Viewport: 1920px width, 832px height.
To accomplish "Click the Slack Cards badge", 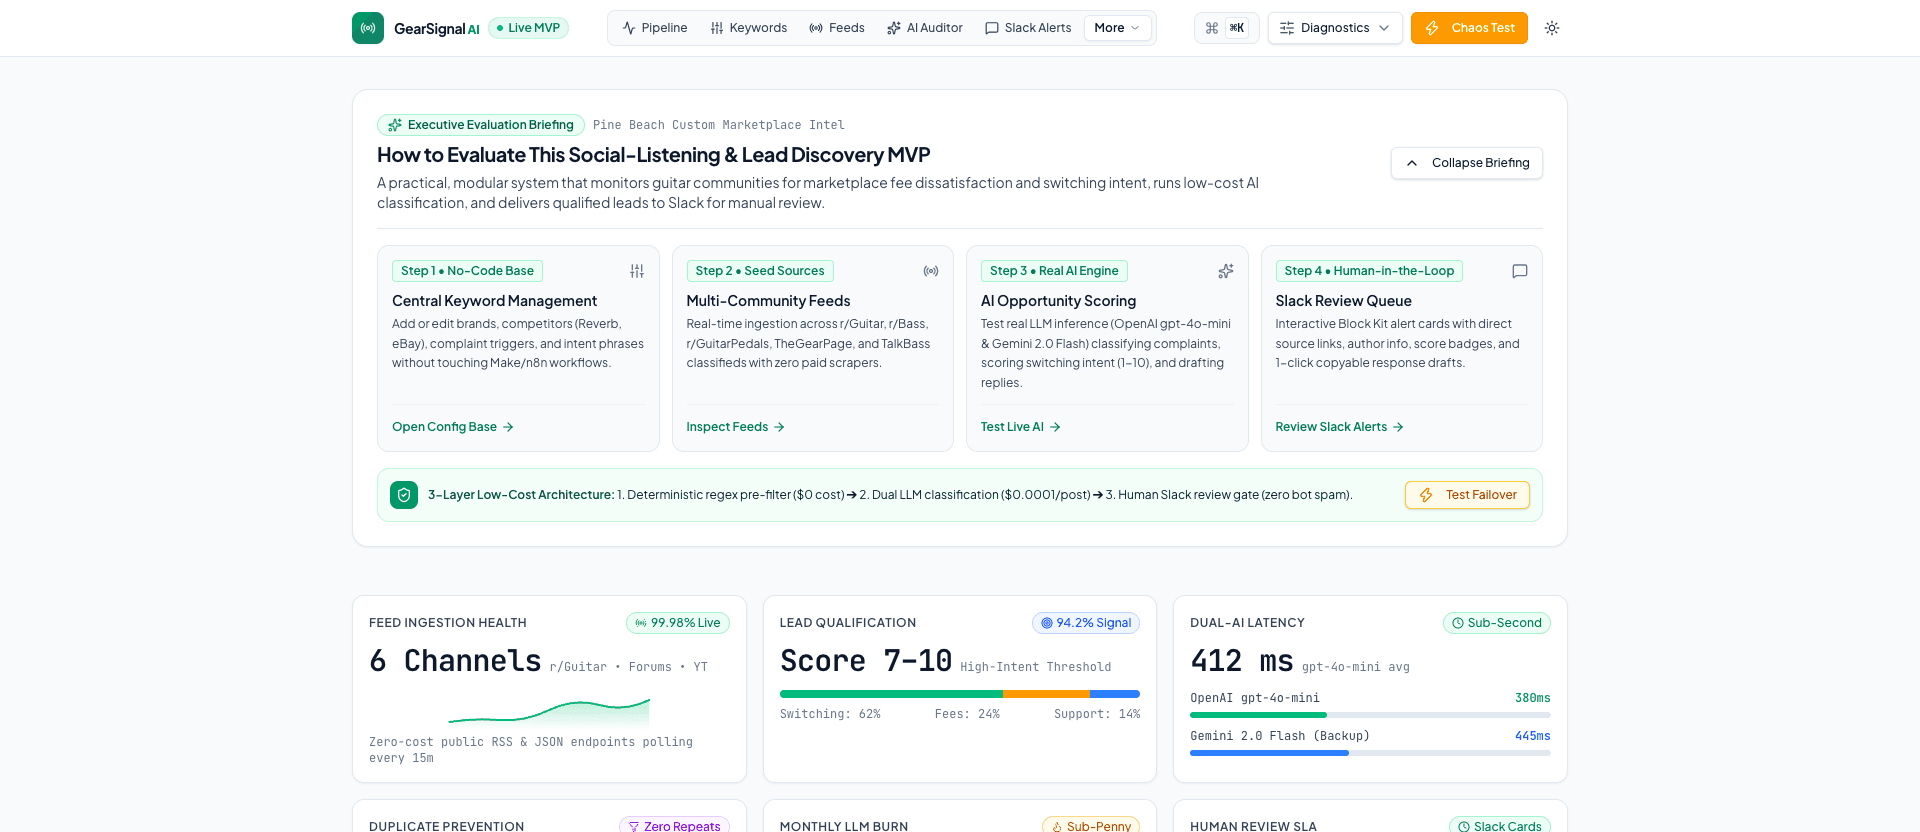I will 1500,826.
